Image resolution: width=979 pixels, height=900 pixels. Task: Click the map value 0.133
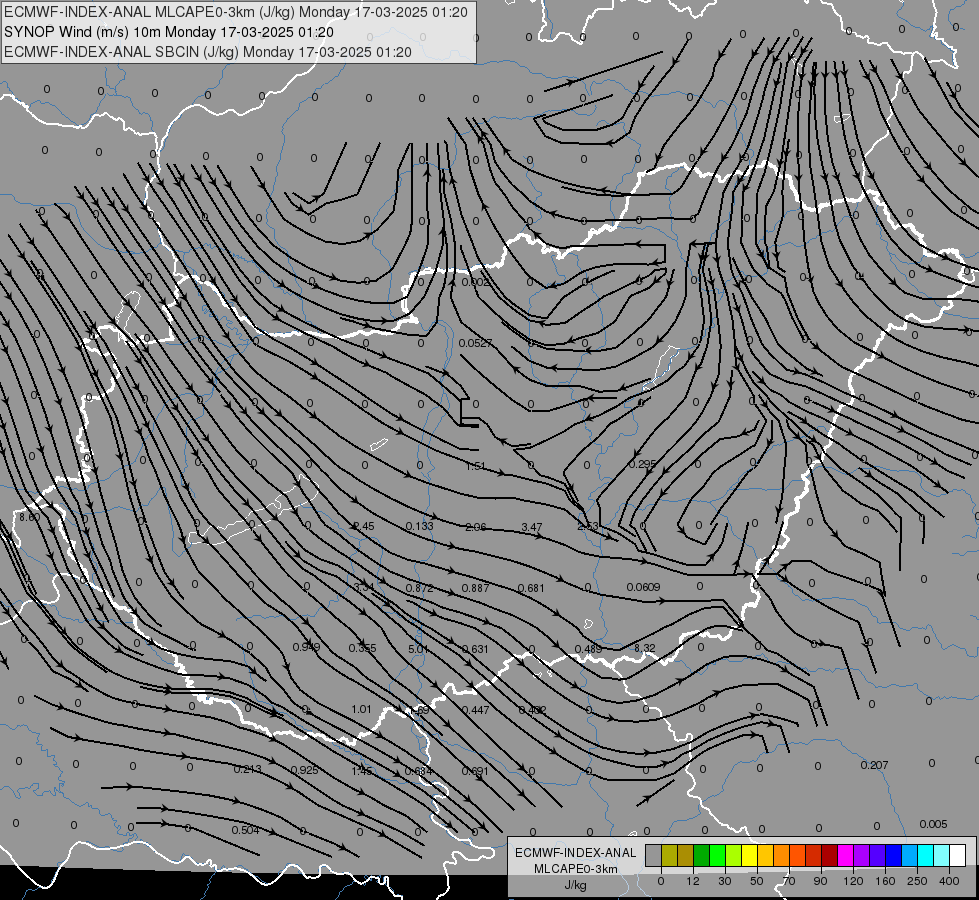point(420,526)
